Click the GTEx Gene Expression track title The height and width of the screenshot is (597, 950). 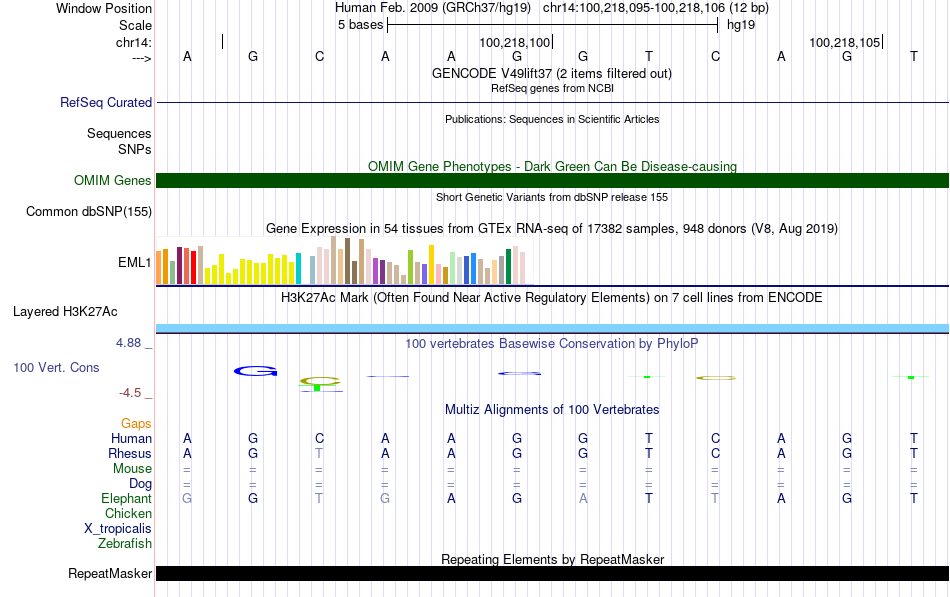point(552,228)
